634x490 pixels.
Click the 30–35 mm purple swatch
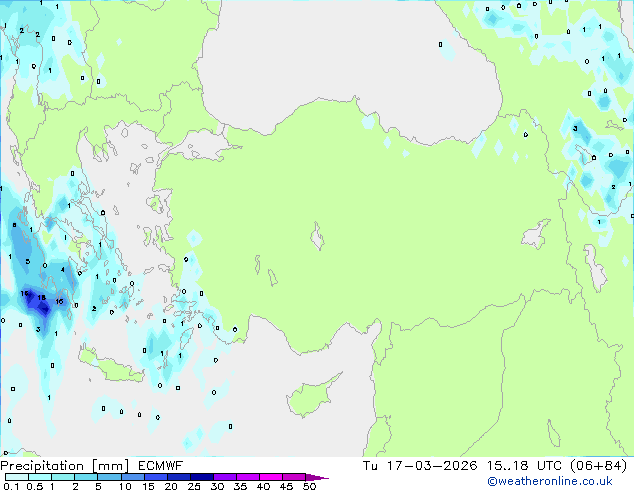[224, 477]
